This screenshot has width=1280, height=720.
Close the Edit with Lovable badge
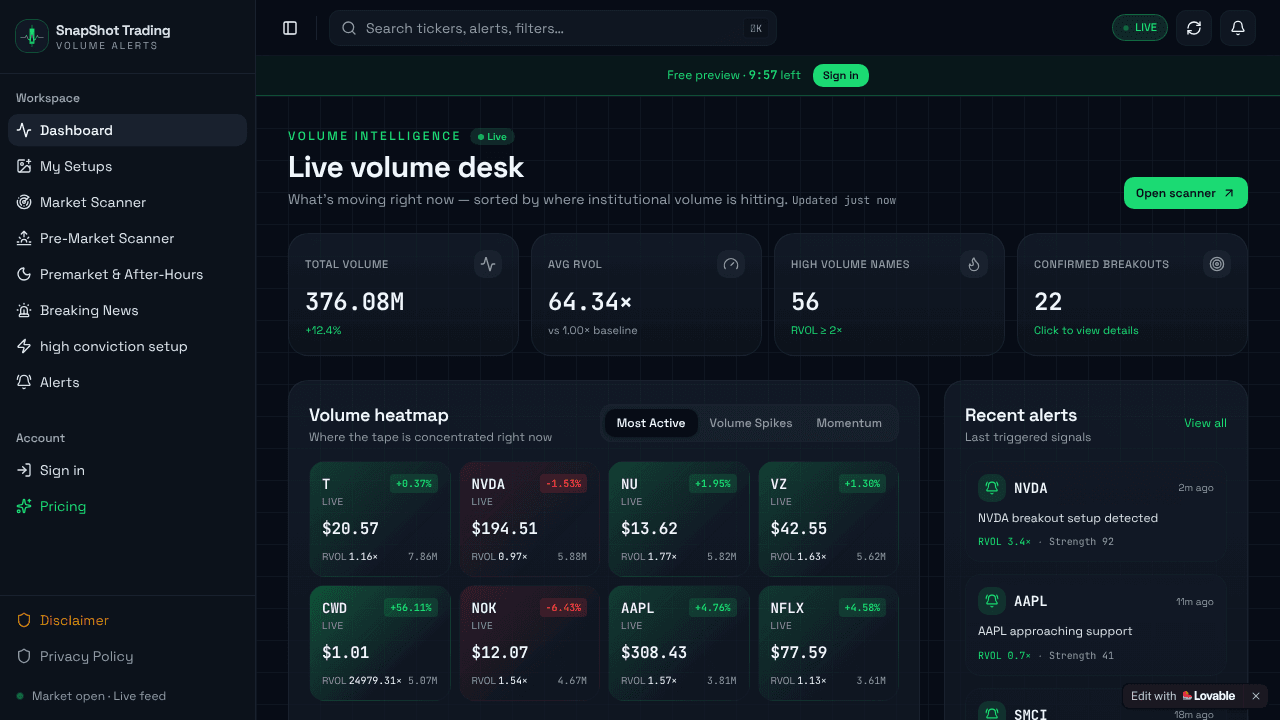pos(1256,696)
